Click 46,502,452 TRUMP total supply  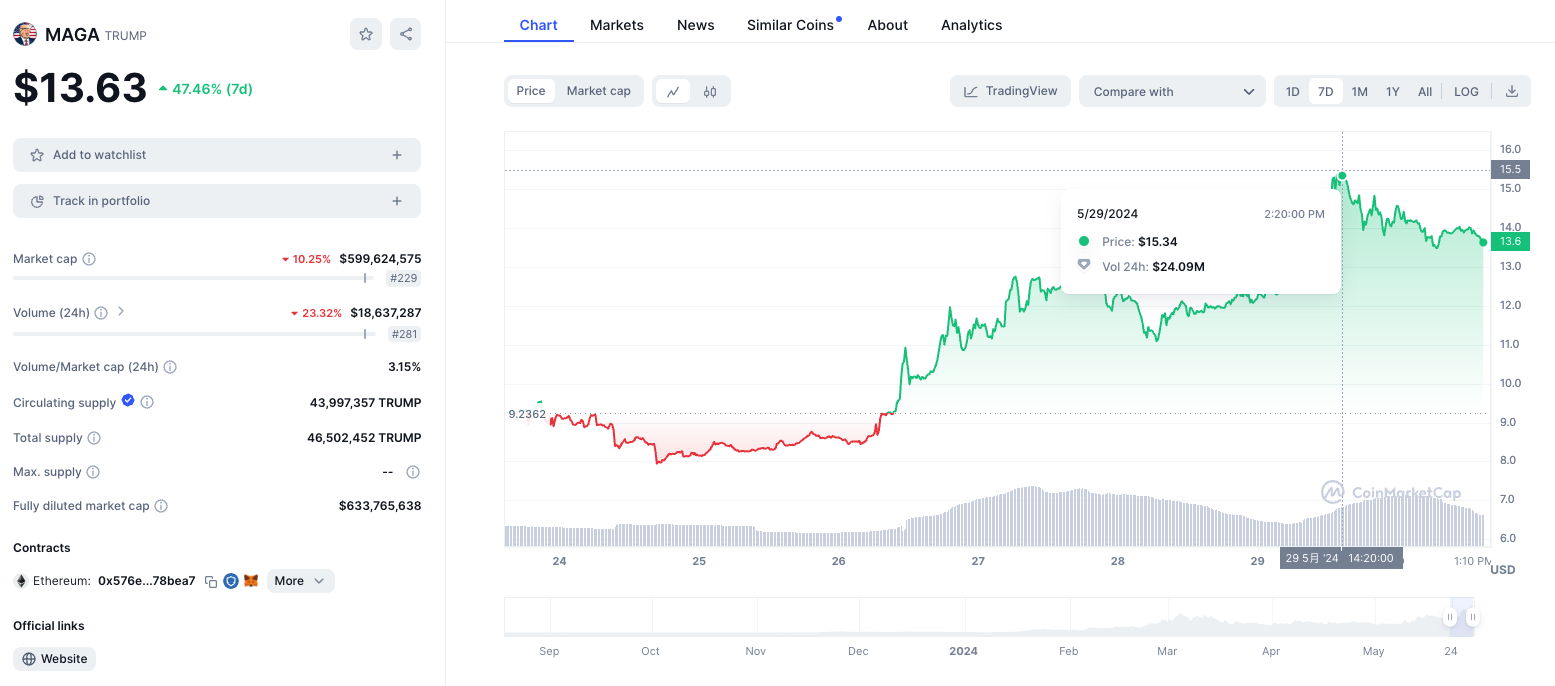(x=364, y=438)
